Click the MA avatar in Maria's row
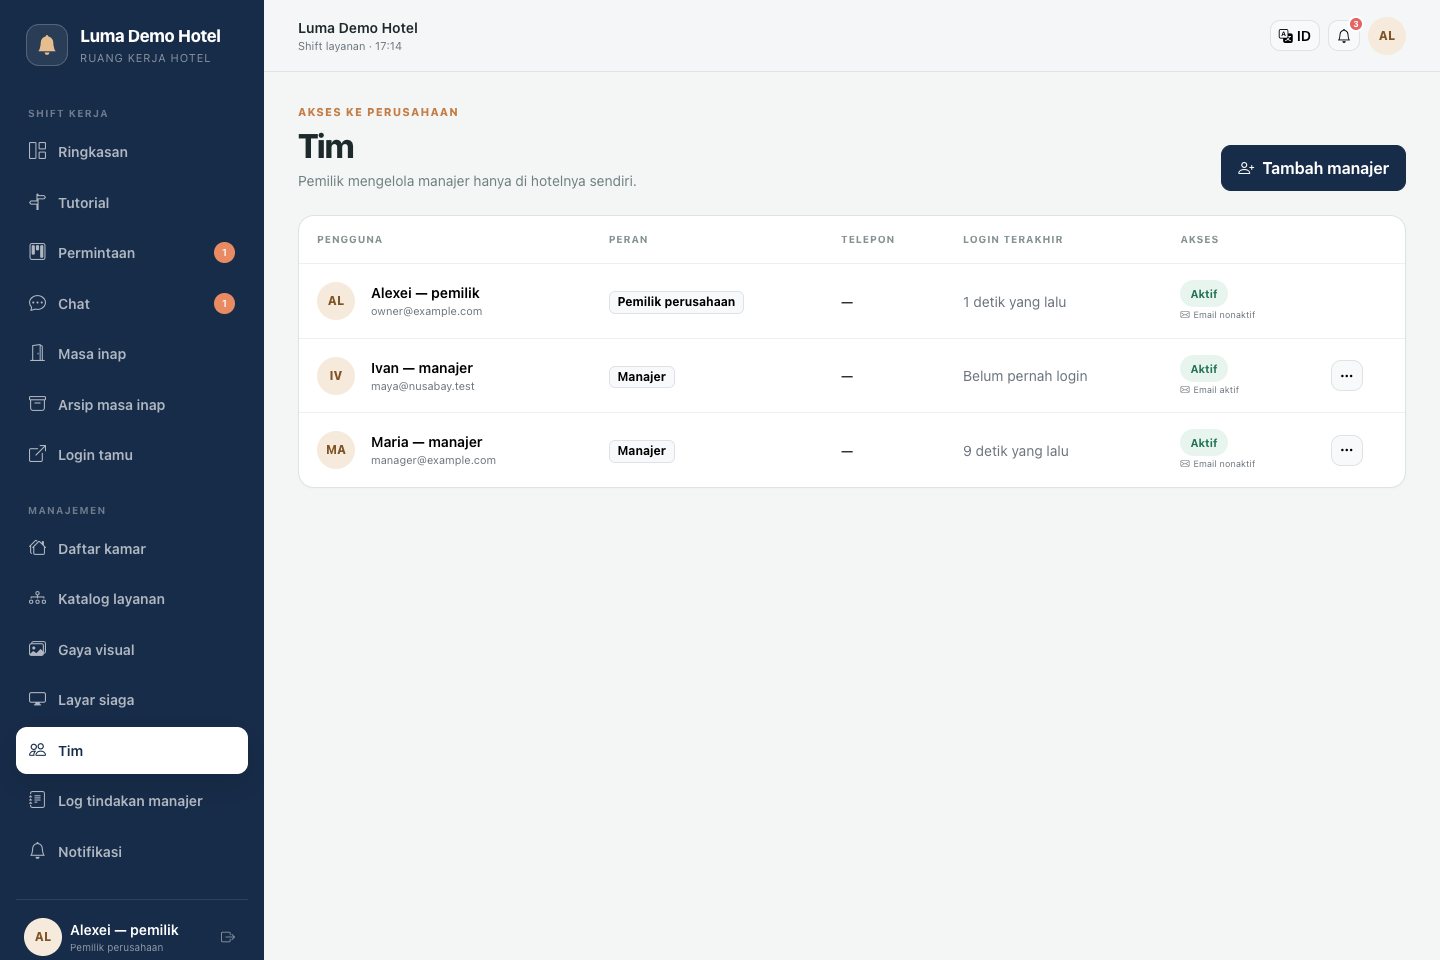1440x960 pixels. point(336,450)
